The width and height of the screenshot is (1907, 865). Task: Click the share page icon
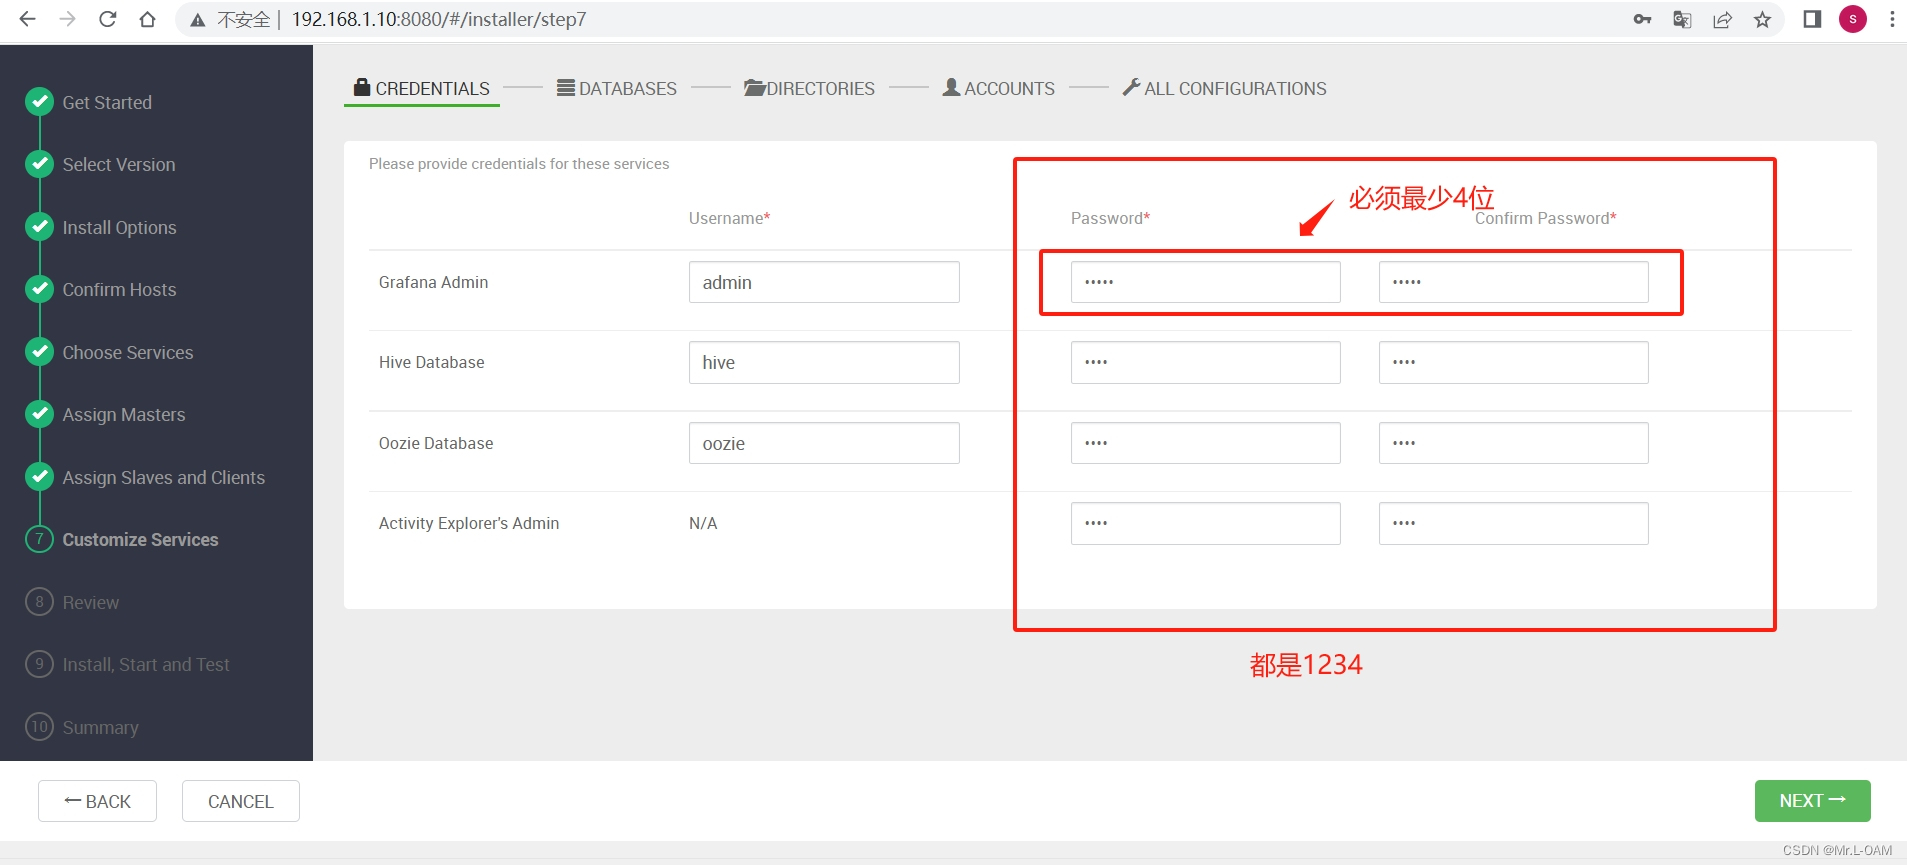tap(1722, 19)
